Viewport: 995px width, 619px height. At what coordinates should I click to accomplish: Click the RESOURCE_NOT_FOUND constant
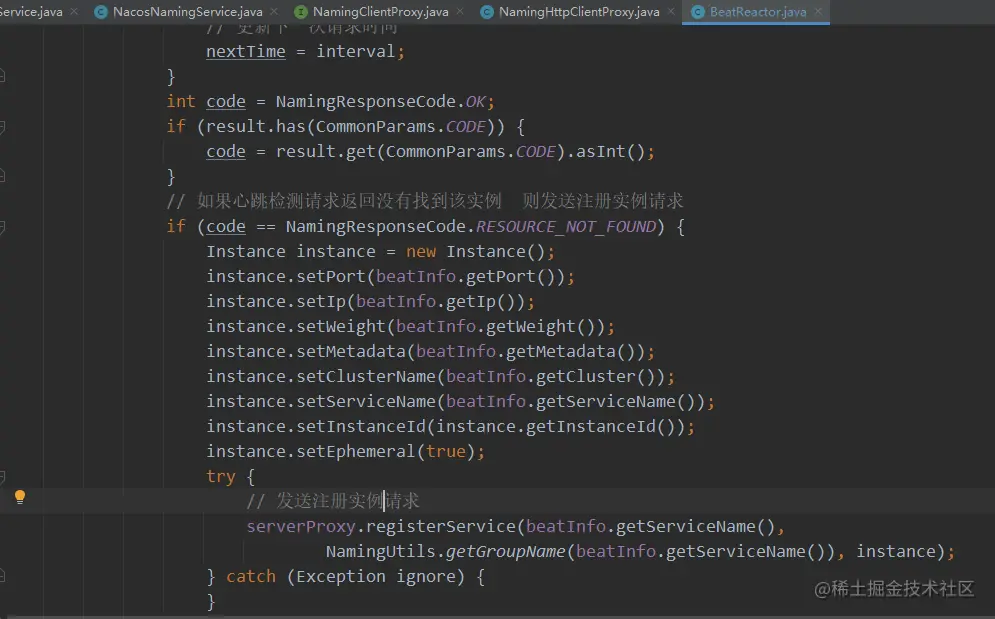tap(566, 227)
